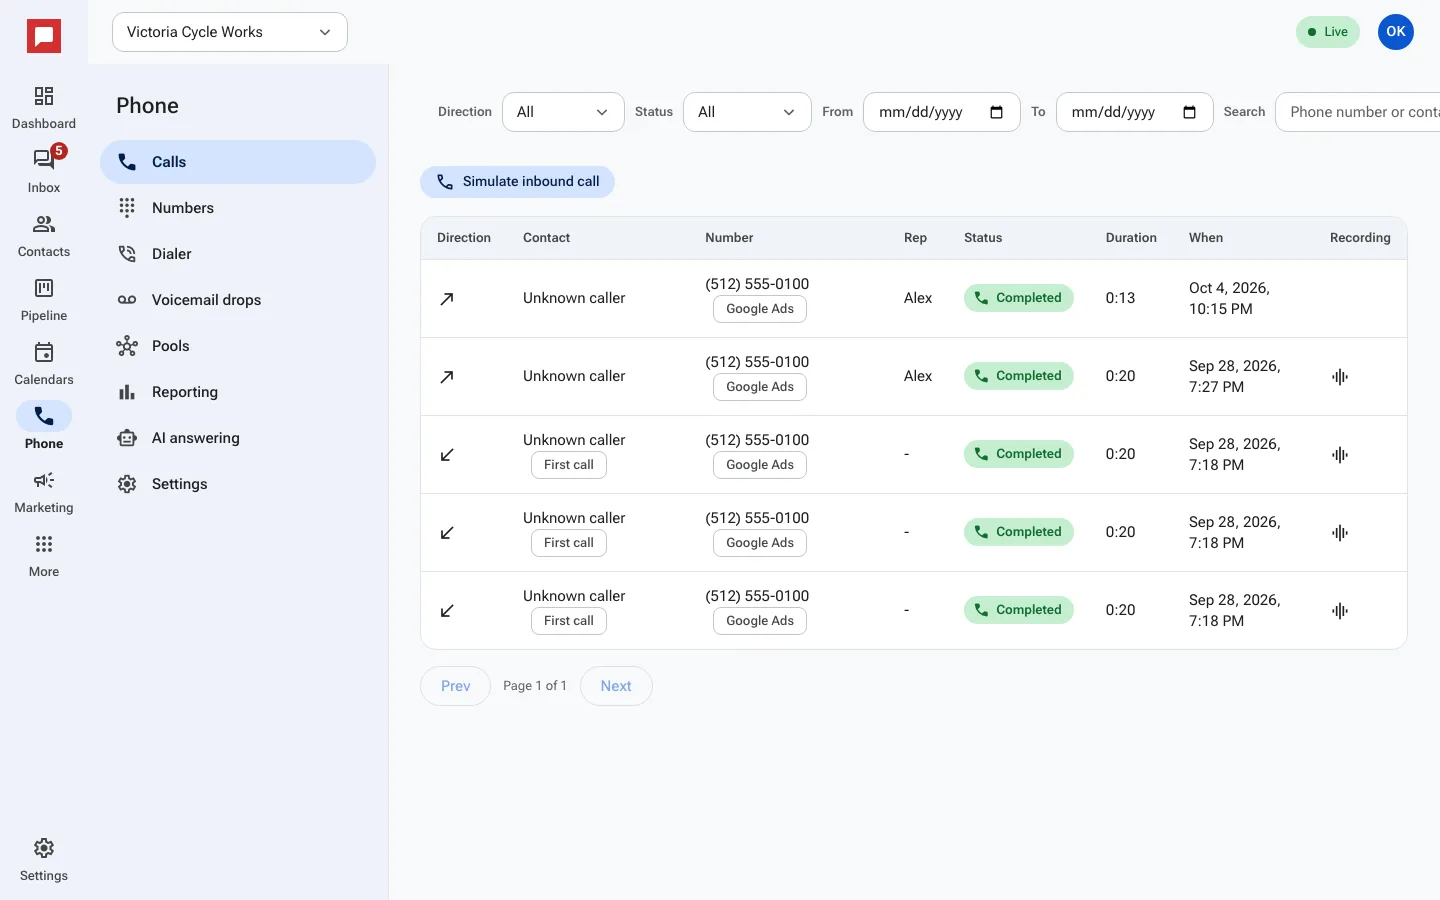Click the Google Ads tag on the 0:13 call
1440x900 pixels.
[760, 309]
